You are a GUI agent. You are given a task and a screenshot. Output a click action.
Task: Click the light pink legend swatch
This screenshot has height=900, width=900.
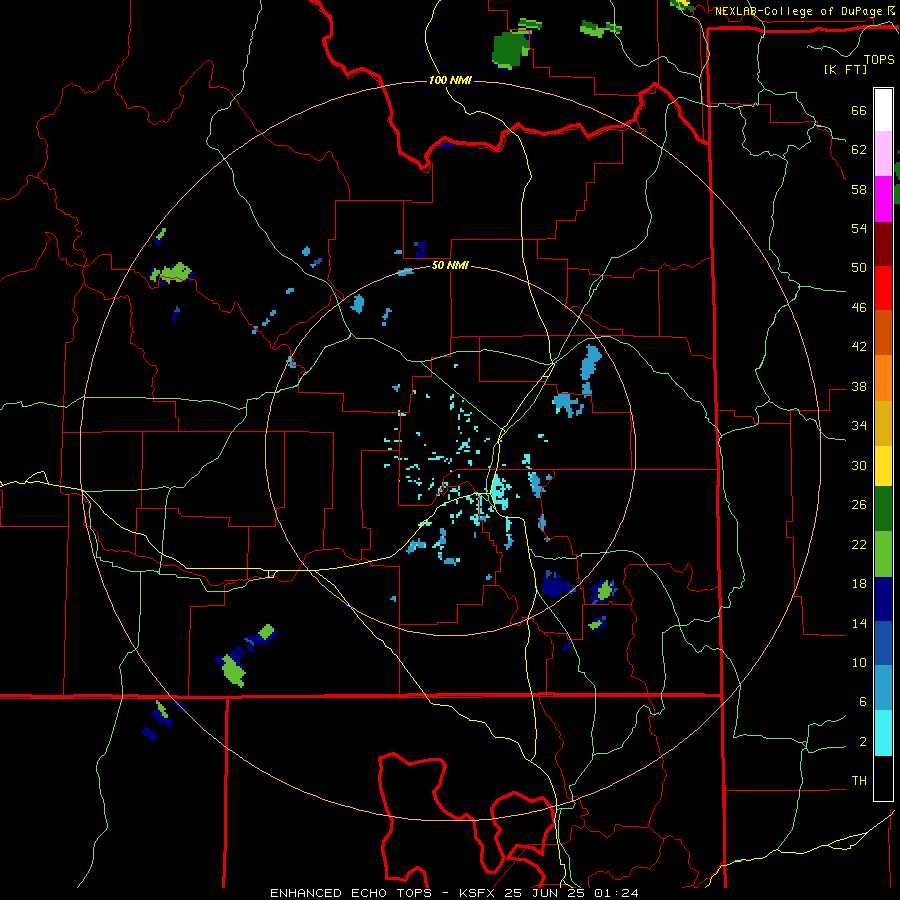tap(883, 153)
